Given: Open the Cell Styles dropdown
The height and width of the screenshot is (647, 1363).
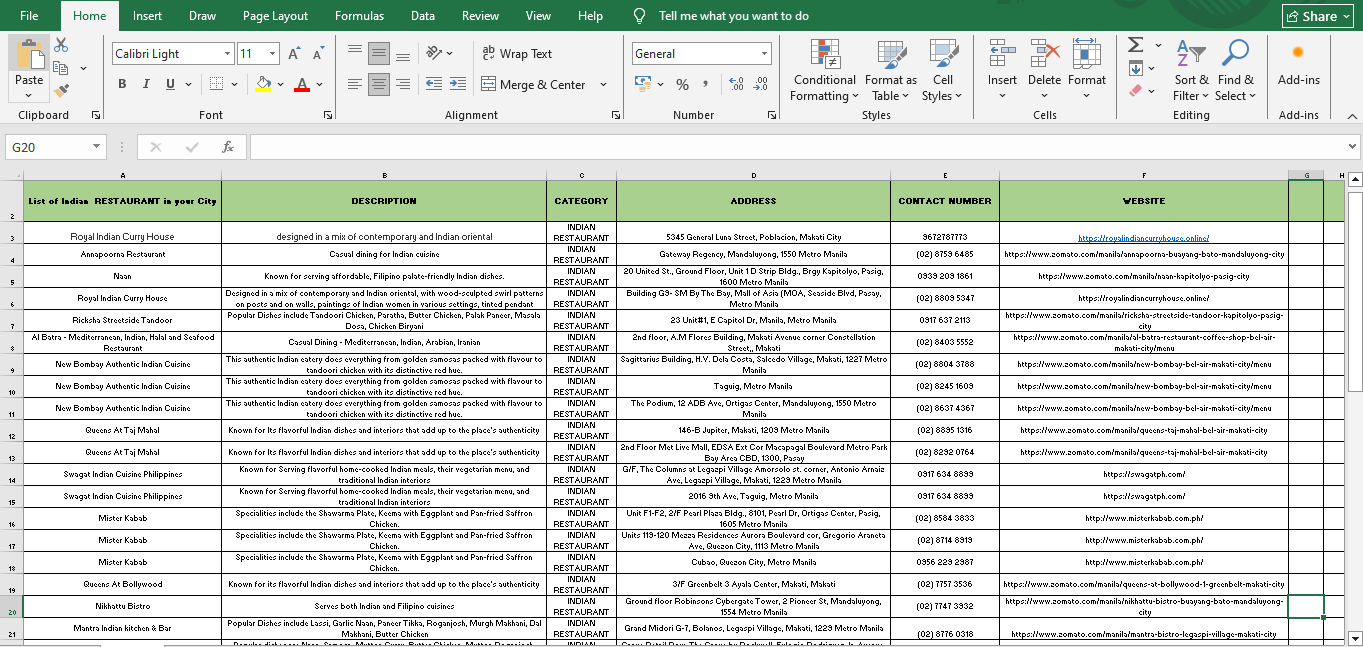Looking at the screenshot, I should point(943,70).
